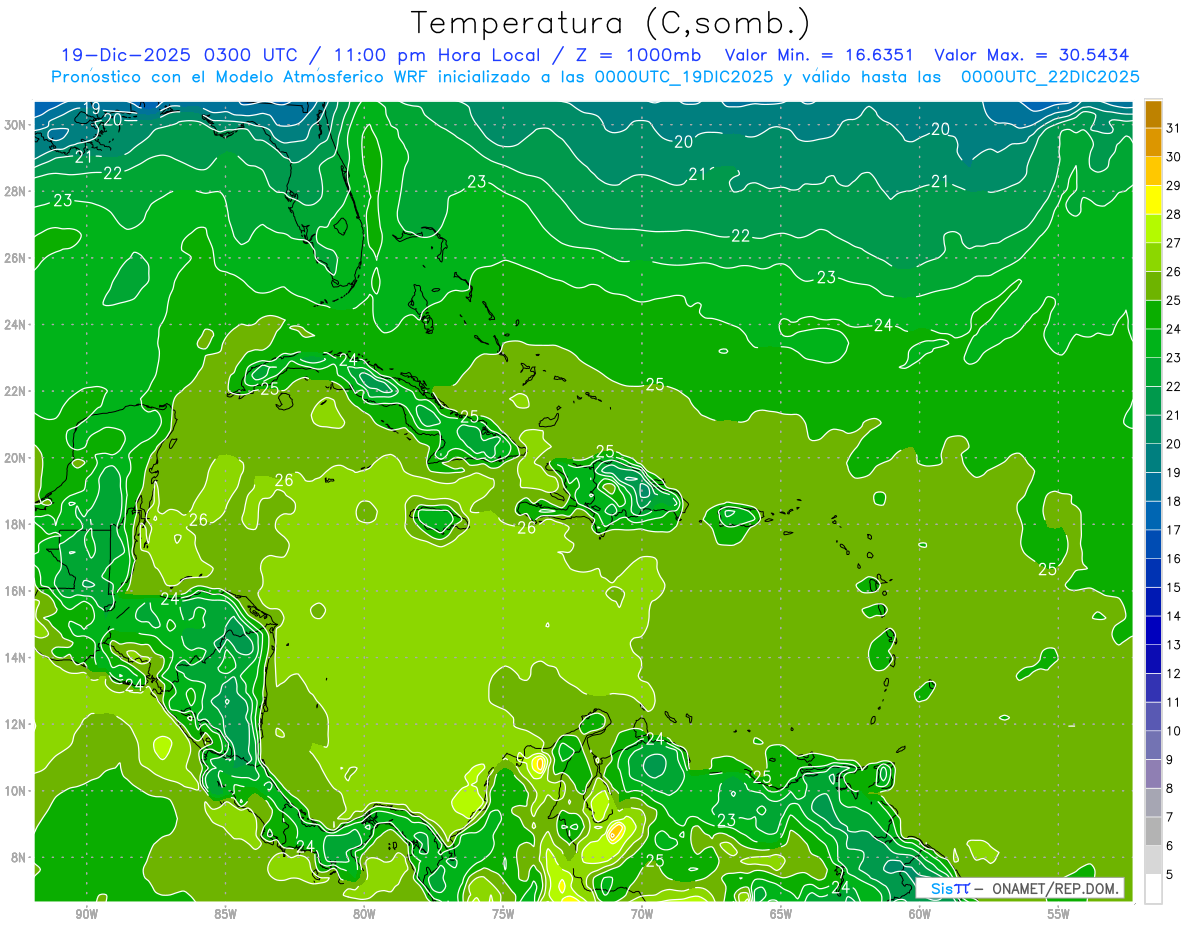Pick light gray swatch between 5 and 6

coord(1153,860)
